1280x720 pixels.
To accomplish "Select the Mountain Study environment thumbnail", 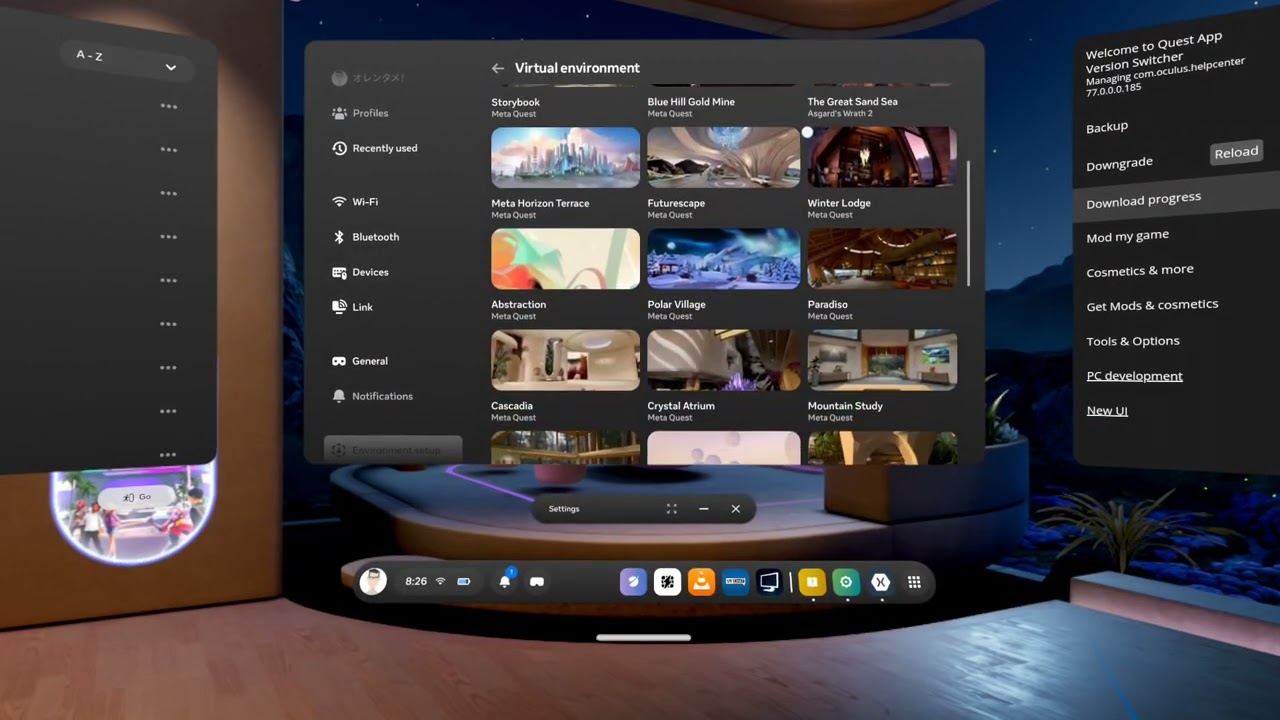I will [882, 360].
